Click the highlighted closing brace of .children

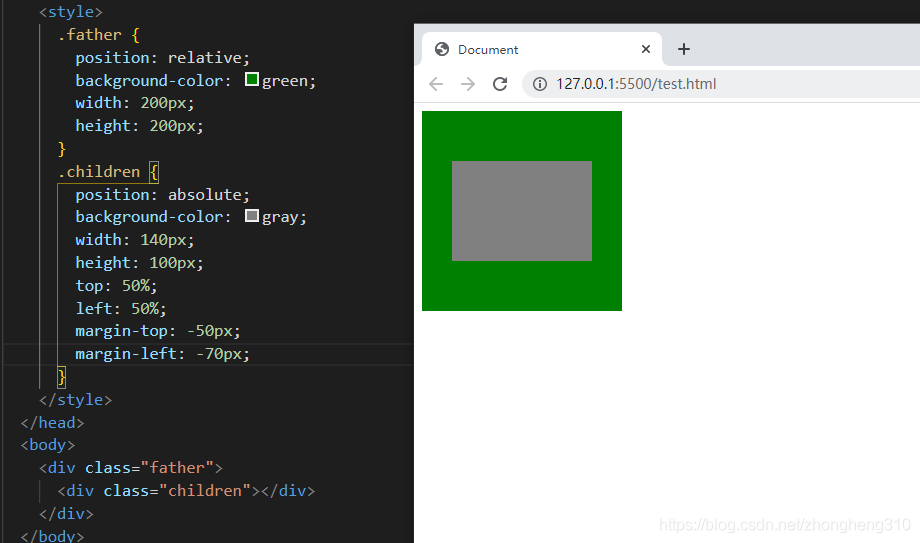tap(62, 377)
